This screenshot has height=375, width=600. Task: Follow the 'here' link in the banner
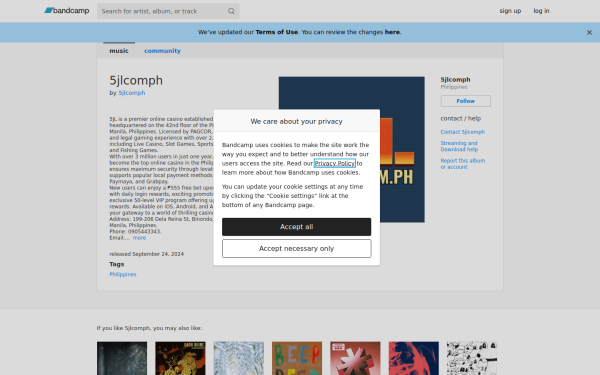(392, 32)
